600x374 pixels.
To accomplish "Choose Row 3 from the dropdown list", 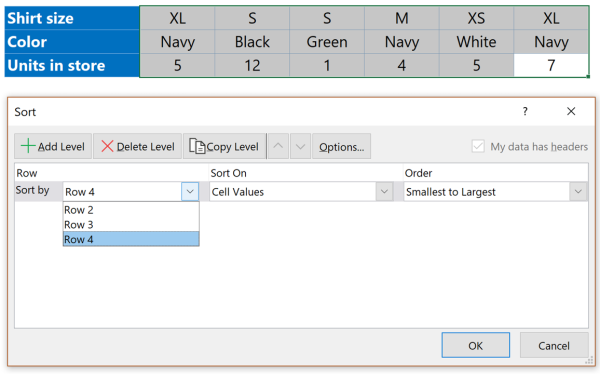I will point(131,224).
